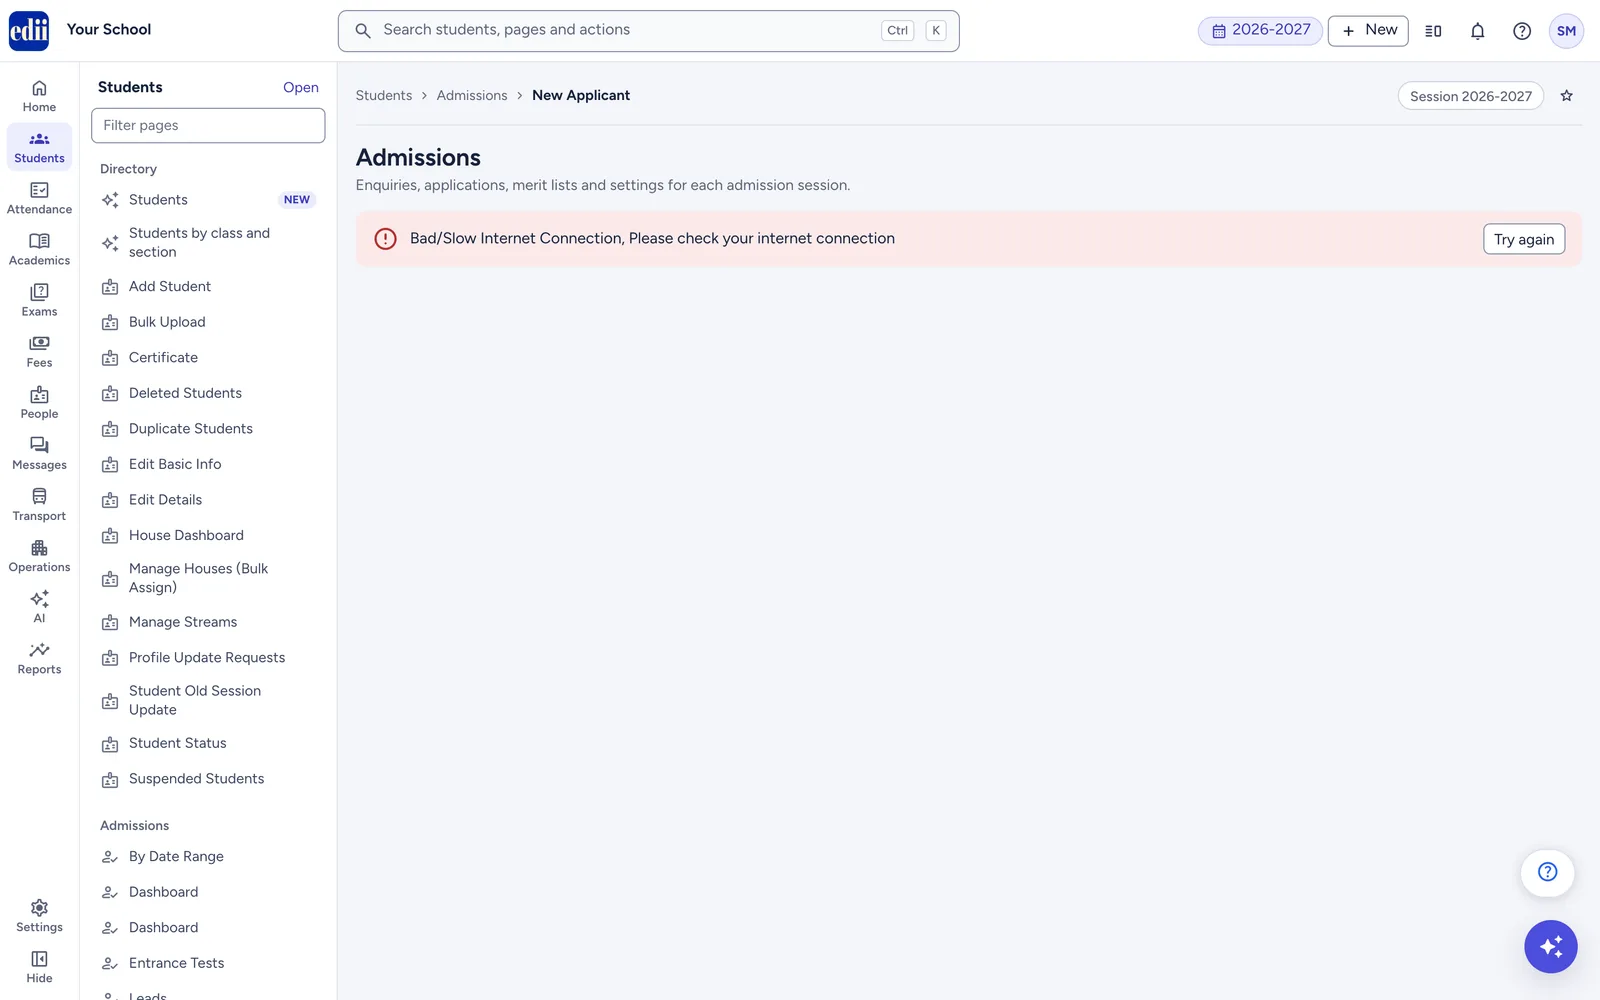1600x1000 pixels.
Task: Open the SM user avatar menu
Action: [1566, 31]
